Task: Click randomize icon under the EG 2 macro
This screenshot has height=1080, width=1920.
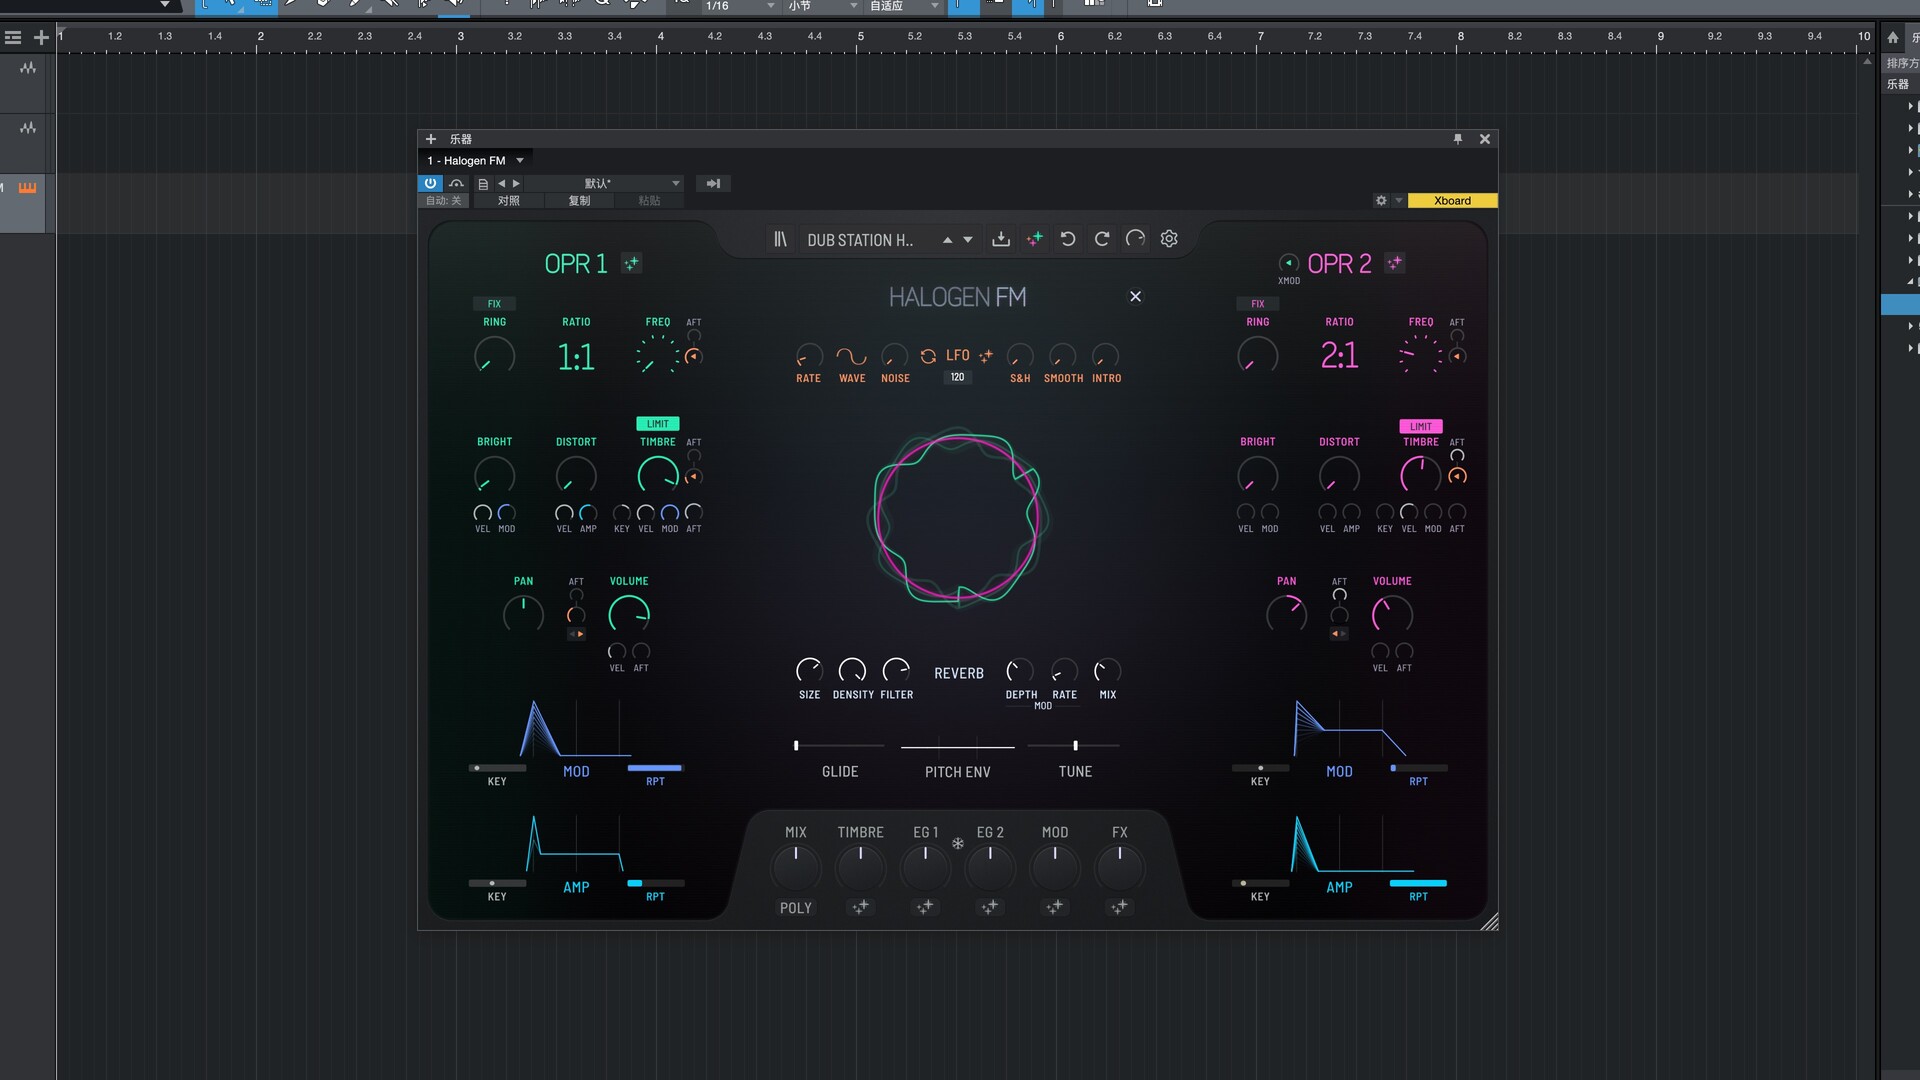Action: pos(990,907)
